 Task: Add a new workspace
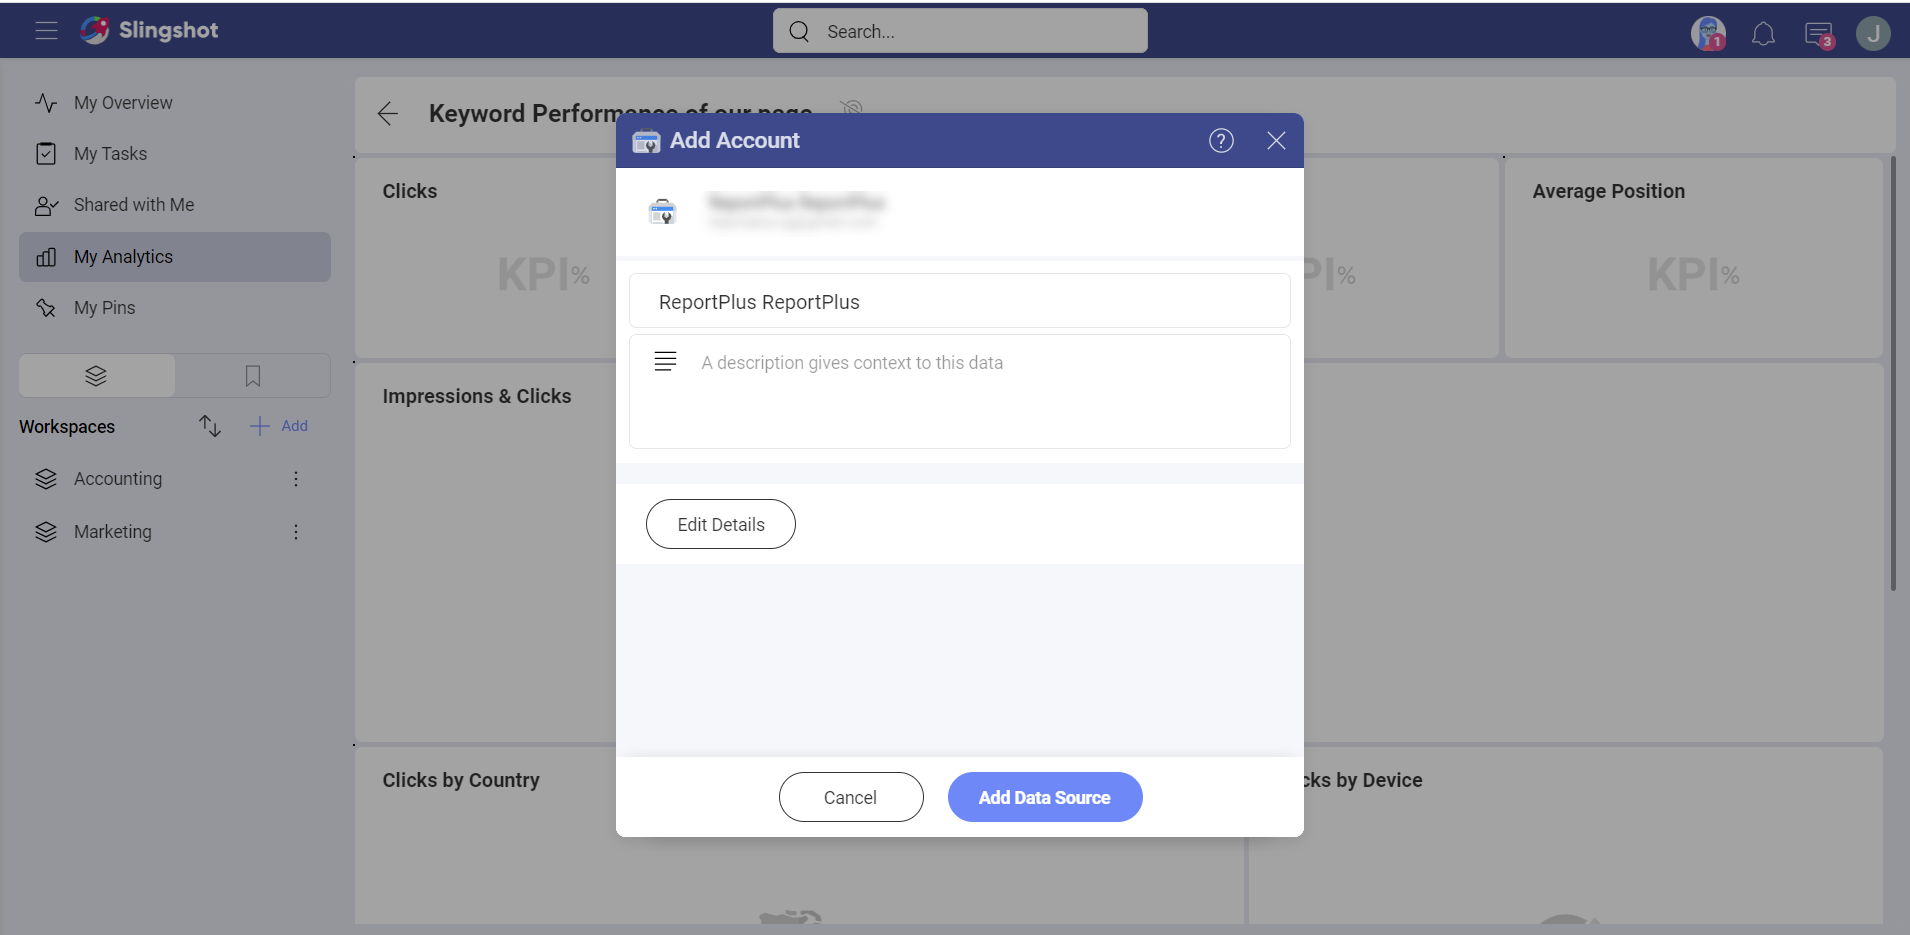pyautogui.click(x=279, y=426)
